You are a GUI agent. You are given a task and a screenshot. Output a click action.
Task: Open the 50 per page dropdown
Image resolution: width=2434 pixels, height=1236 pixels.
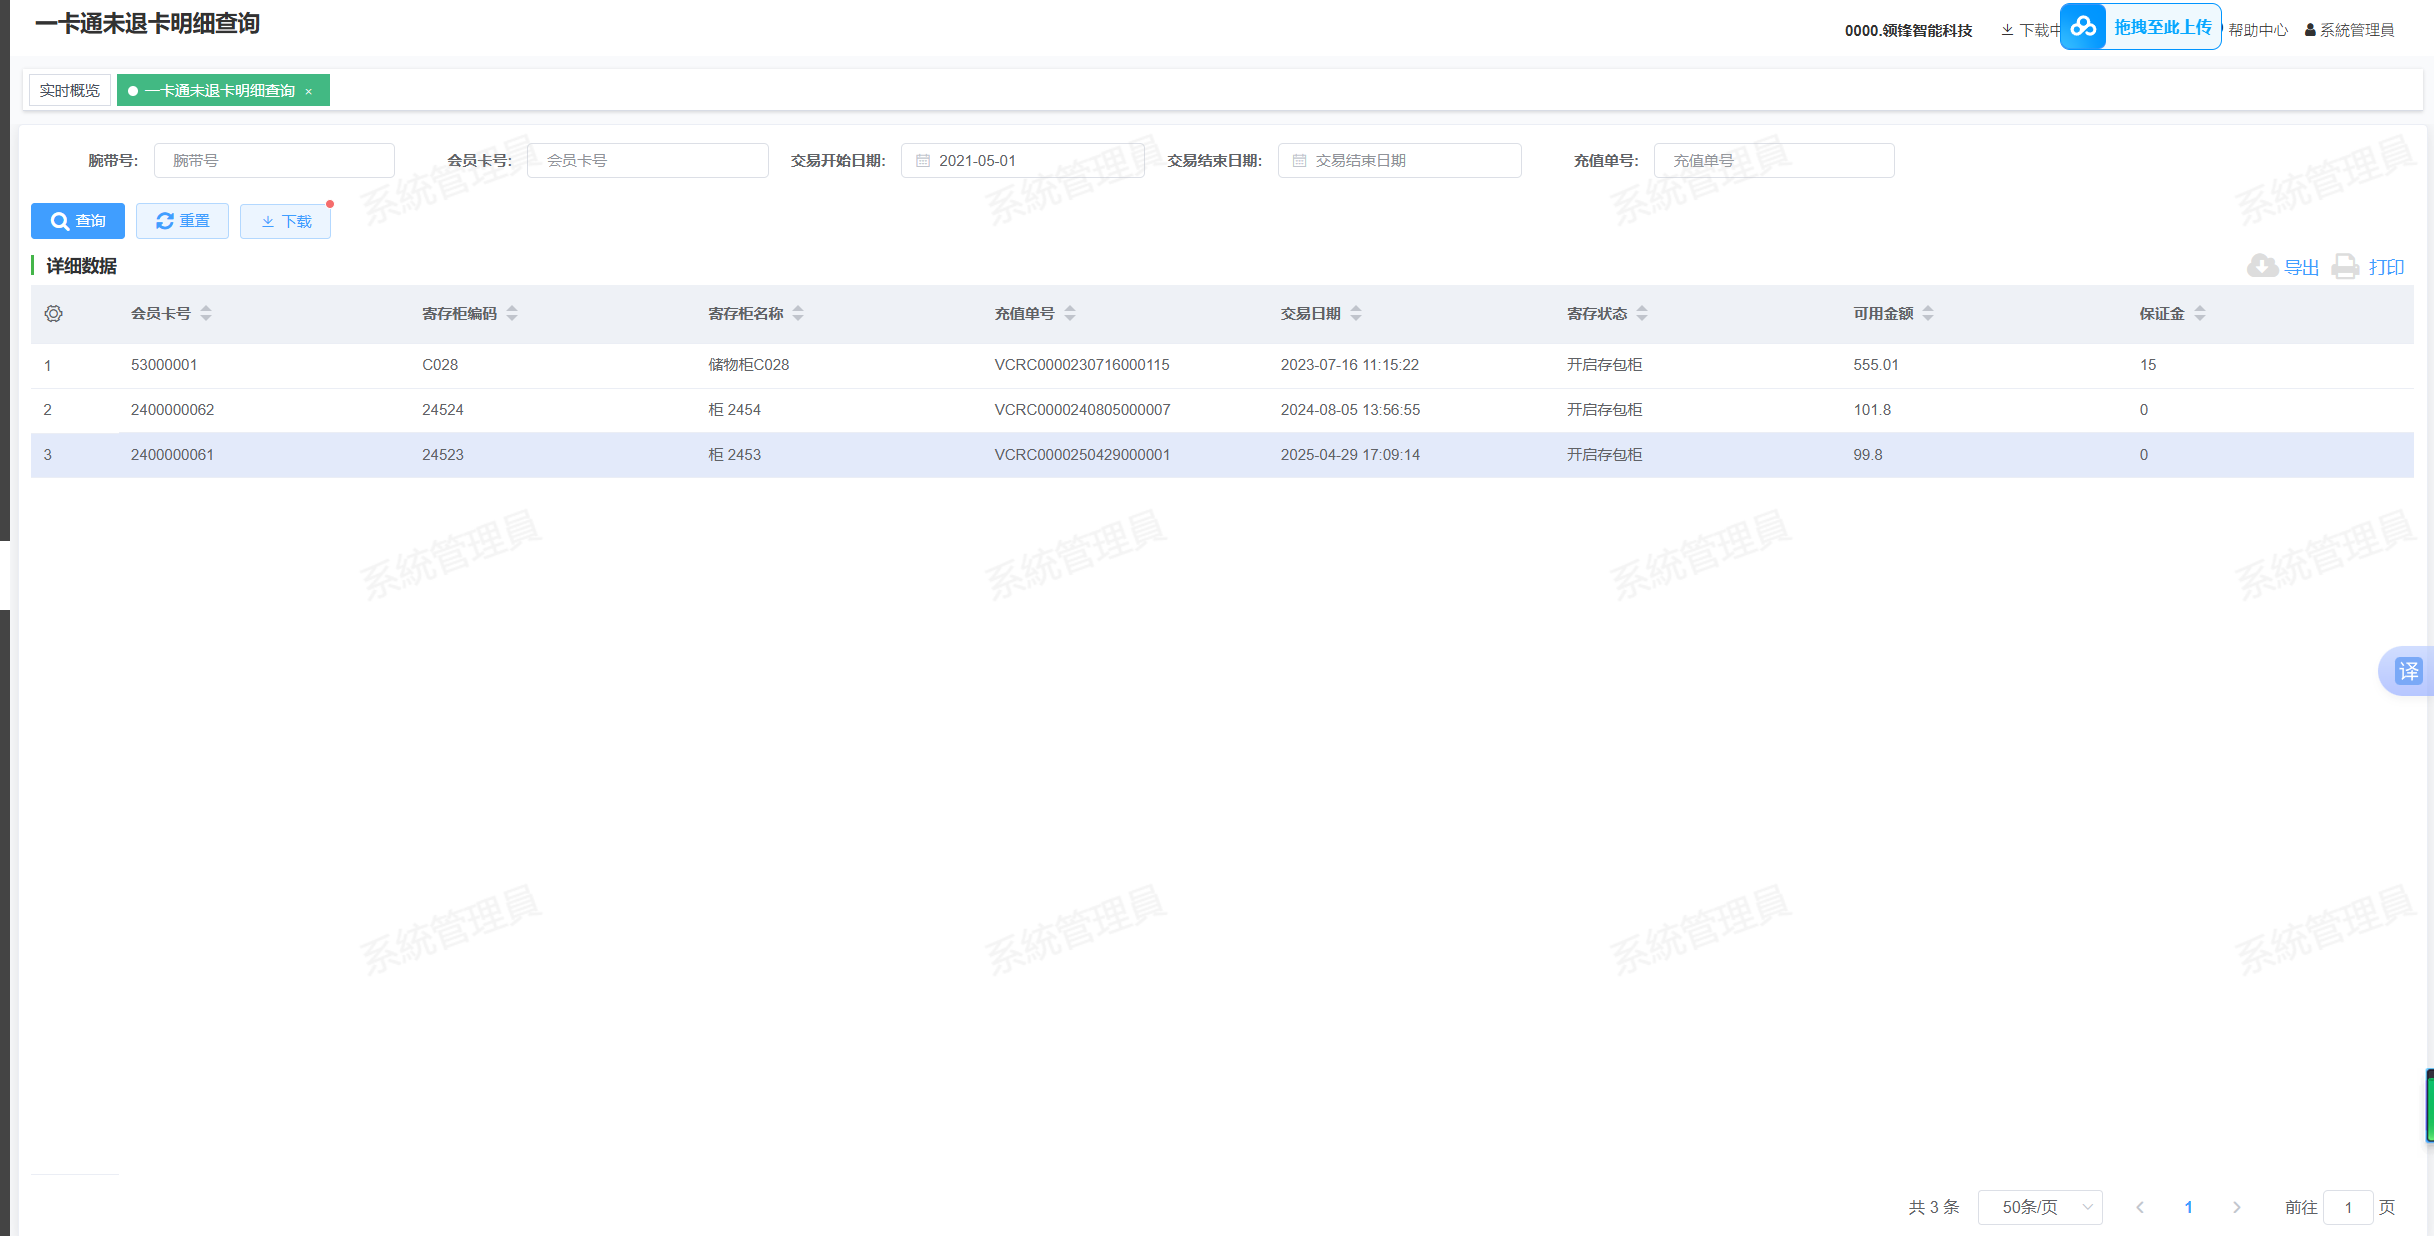click(2040, 1207)
